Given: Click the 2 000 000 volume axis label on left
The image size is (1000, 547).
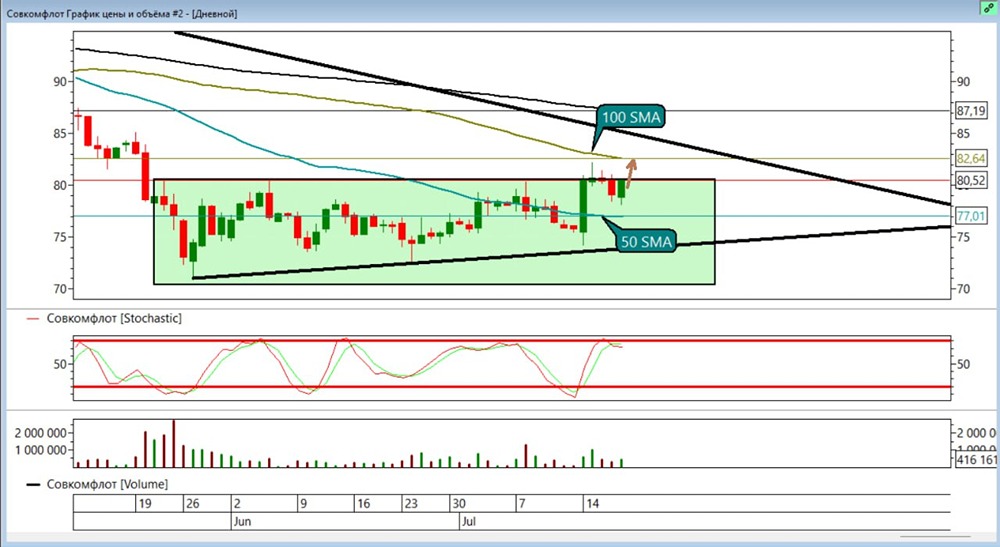Looking at the screenshot, I should tap(41, 433).
